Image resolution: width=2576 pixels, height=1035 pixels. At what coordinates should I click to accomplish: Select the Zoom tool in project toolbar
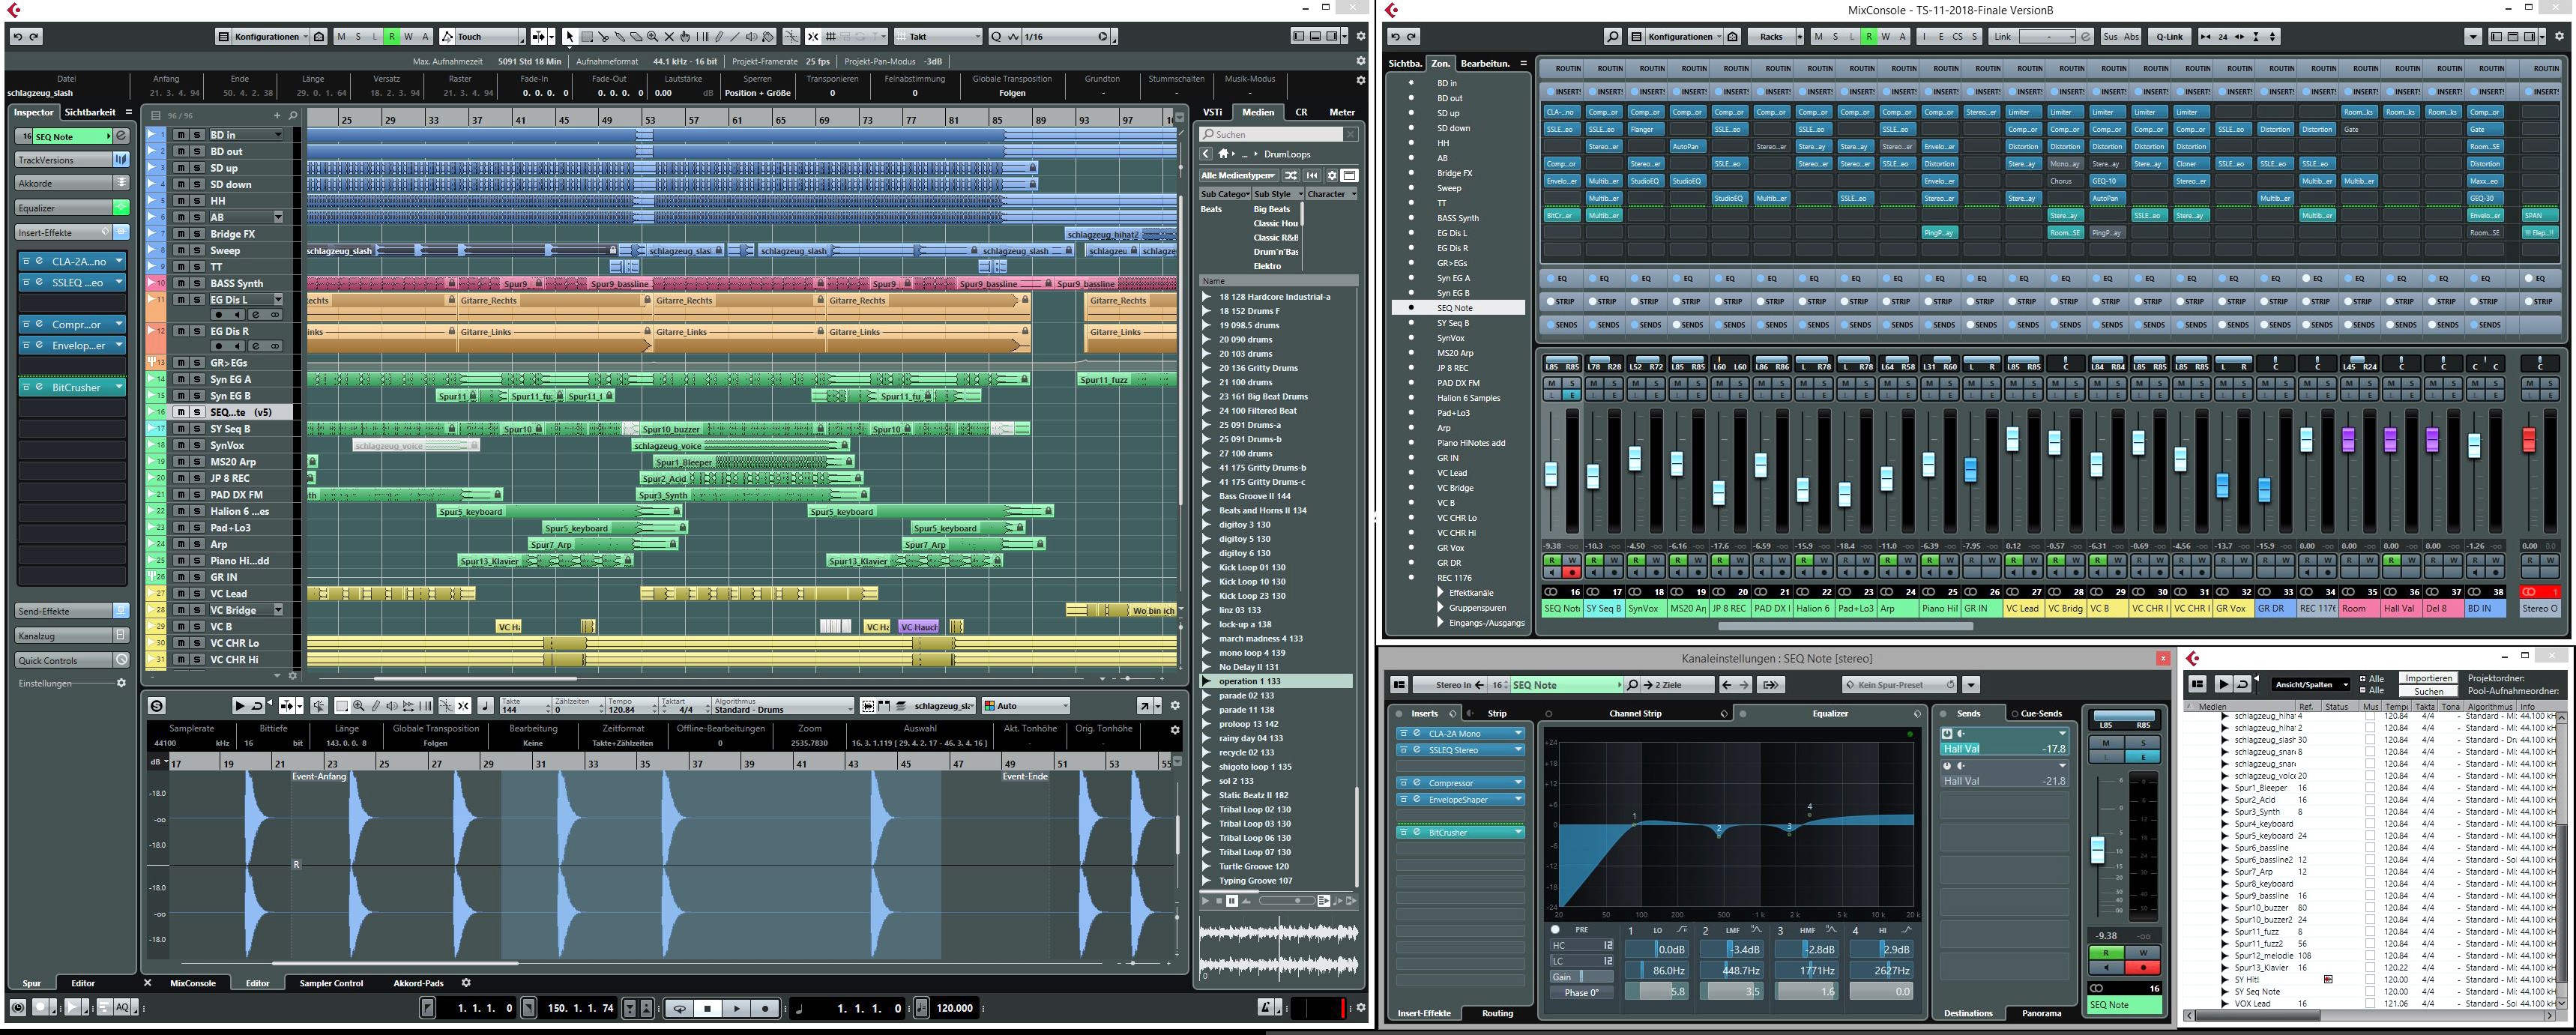(652, 37)
